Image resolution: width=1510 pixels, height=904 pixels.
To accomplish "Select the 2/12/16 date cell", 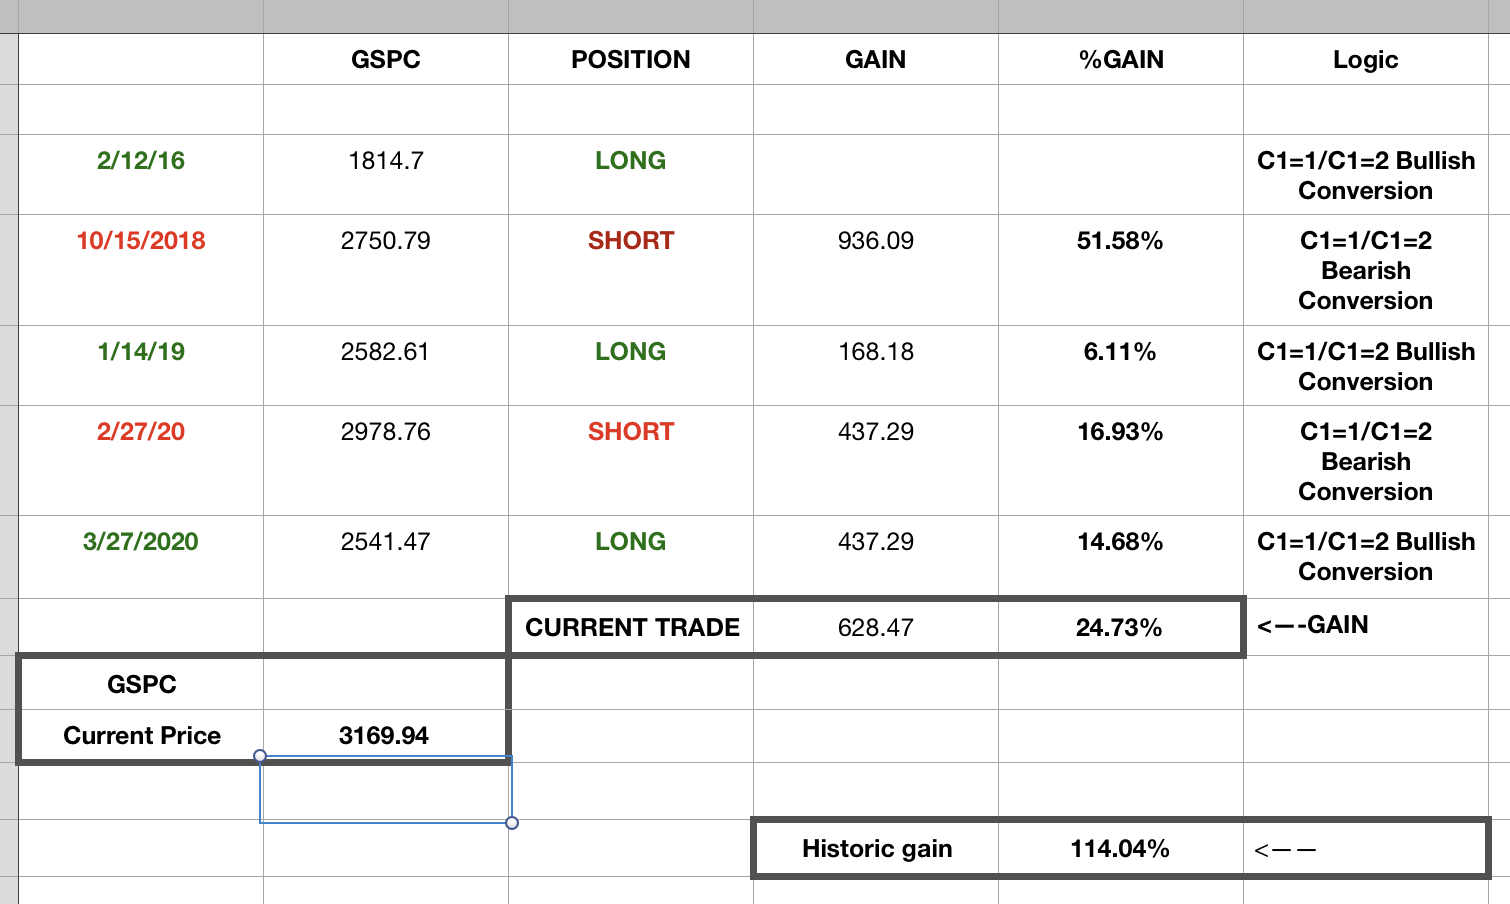I will pos(141,161).
